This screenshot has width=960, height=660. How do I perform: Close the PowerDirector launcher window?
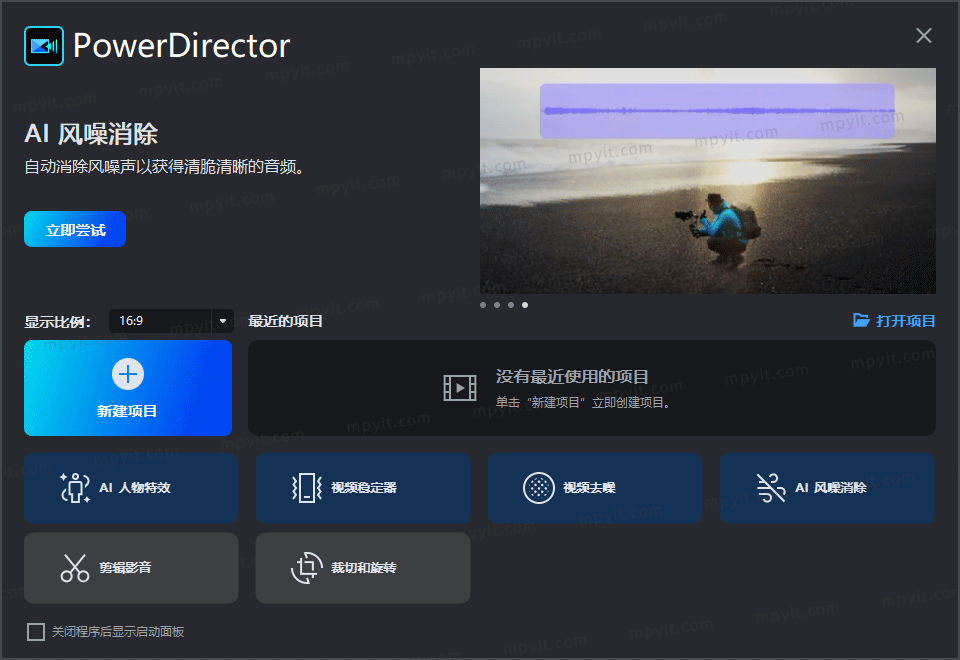924,36
